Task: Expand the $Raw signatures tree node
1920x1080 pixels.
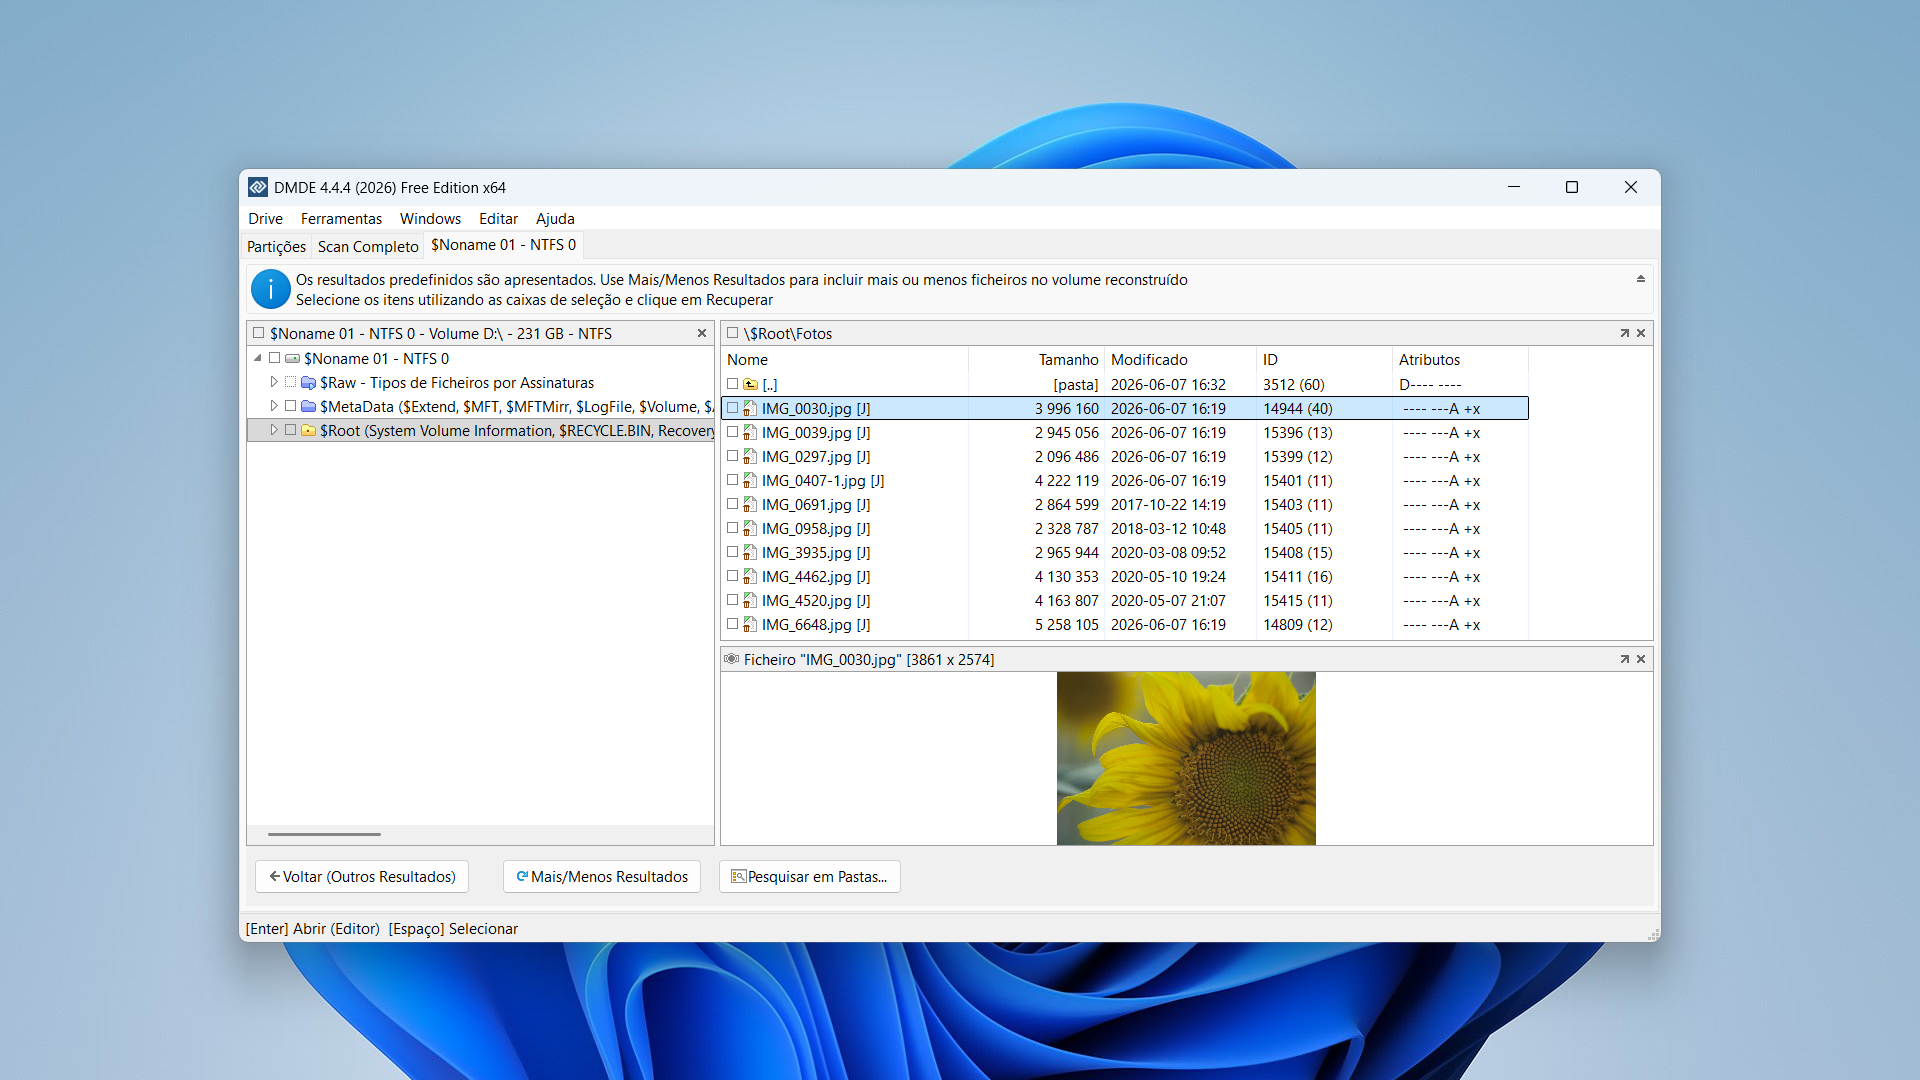Action: 274,382
